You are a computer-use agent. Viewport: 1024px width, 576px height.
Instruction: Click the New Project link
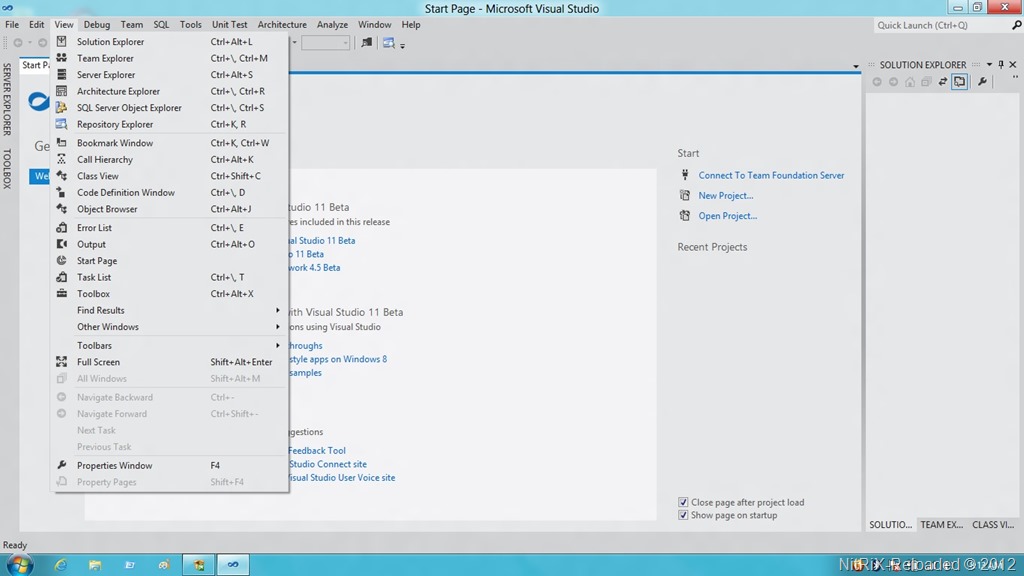pos(726,196)
